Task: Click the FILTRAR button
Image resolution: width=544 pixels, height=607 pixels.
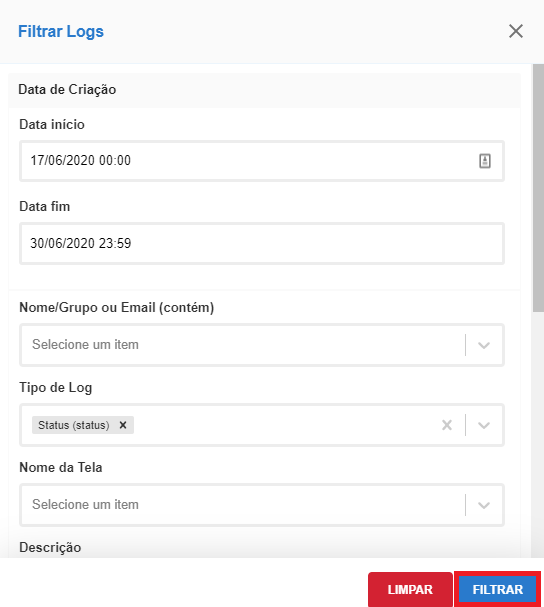Action: point(498,590)
